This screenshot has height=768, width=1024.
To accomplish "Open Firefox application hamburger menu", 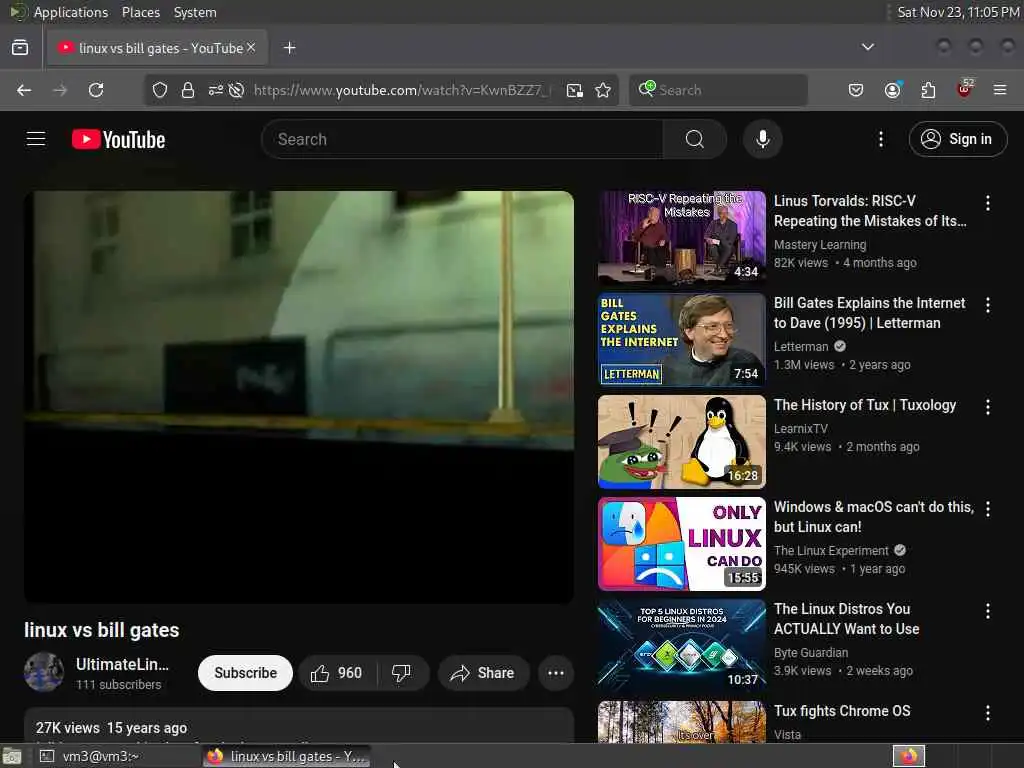I will 1000,90.
